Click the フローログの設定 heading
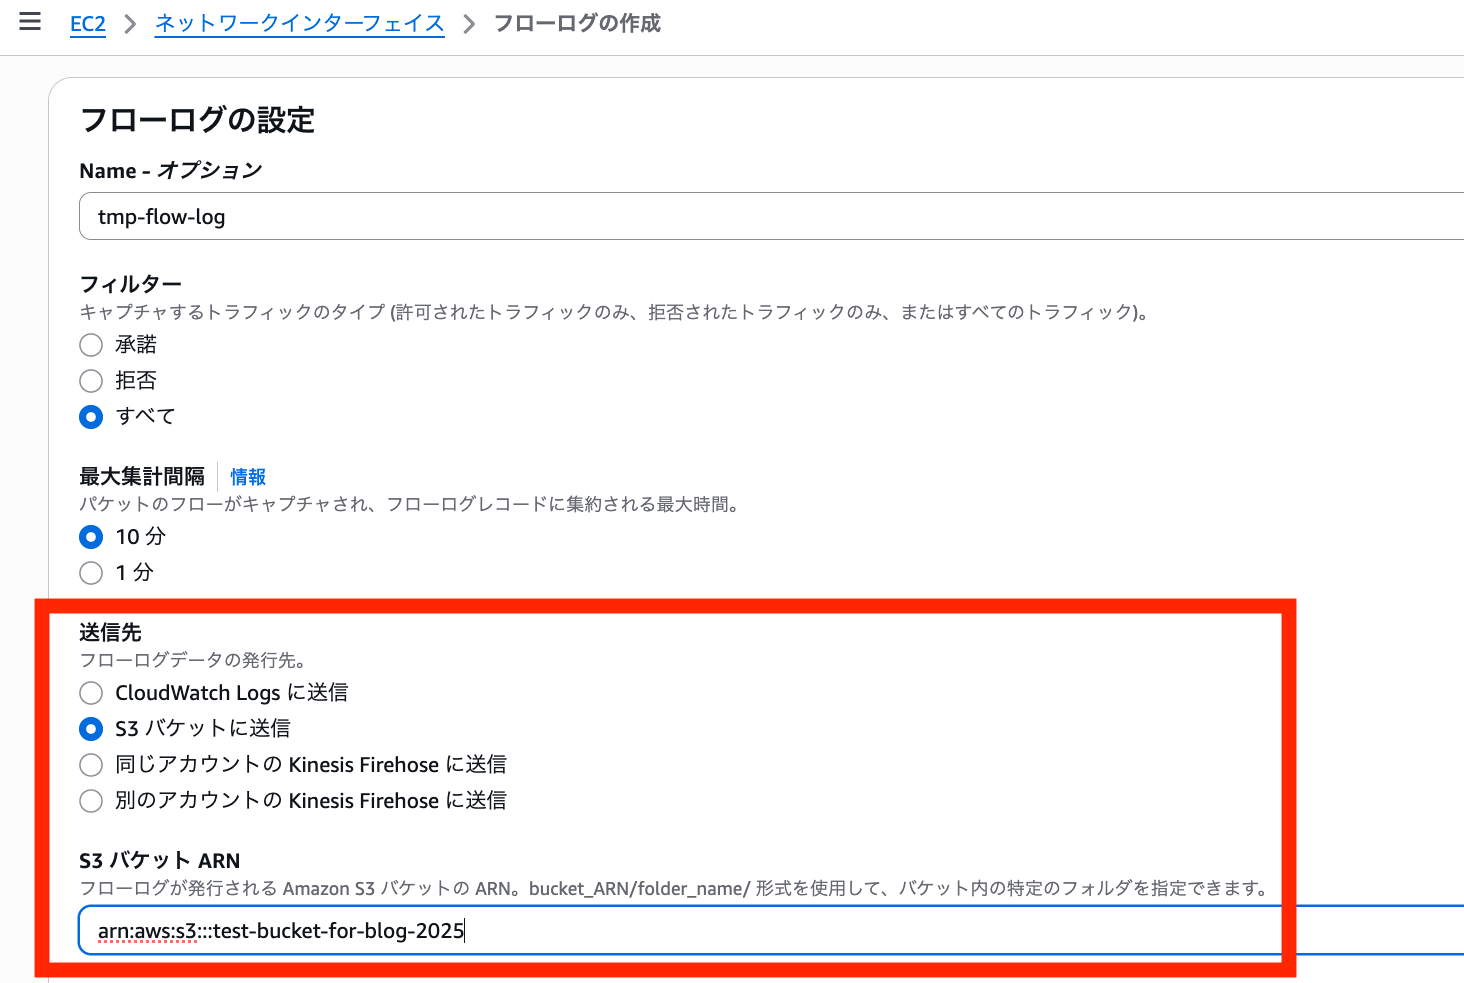The width and height of the screenshot is (1464, 983). click(x=197, y=120)
